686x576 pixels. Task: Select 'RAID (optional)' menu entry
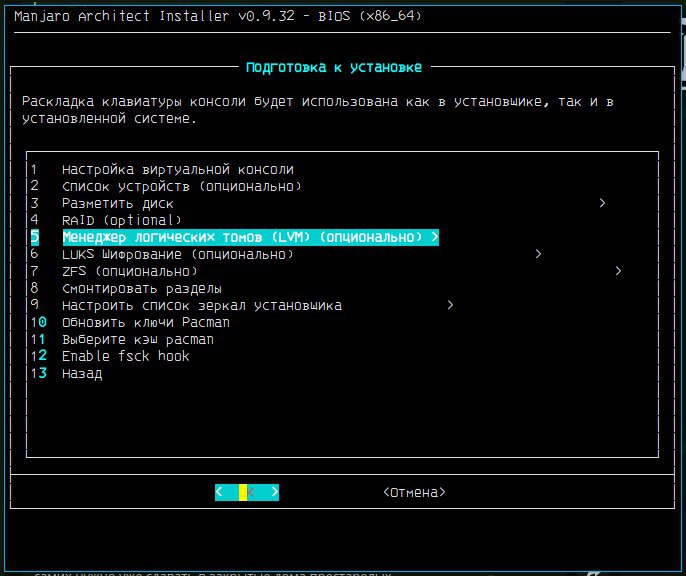coord(121,220)
